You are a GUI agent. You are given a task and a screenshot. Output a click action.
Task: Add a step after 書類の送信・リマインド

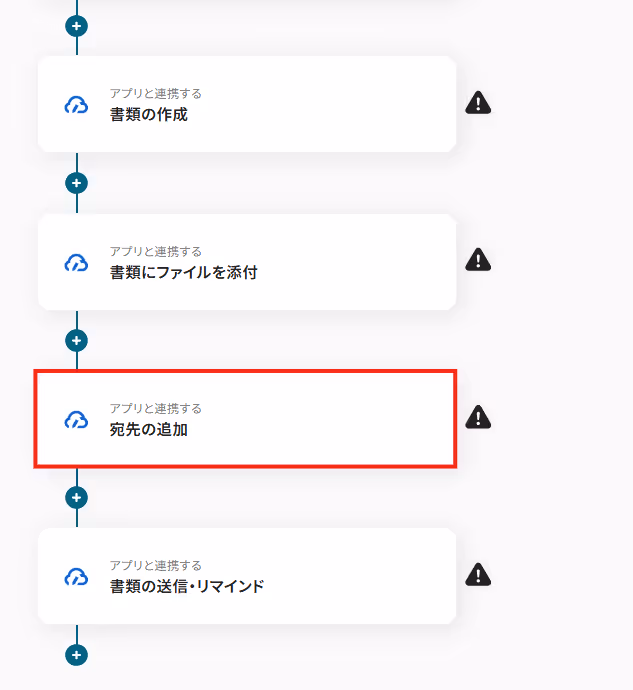[x=77, y=655]
